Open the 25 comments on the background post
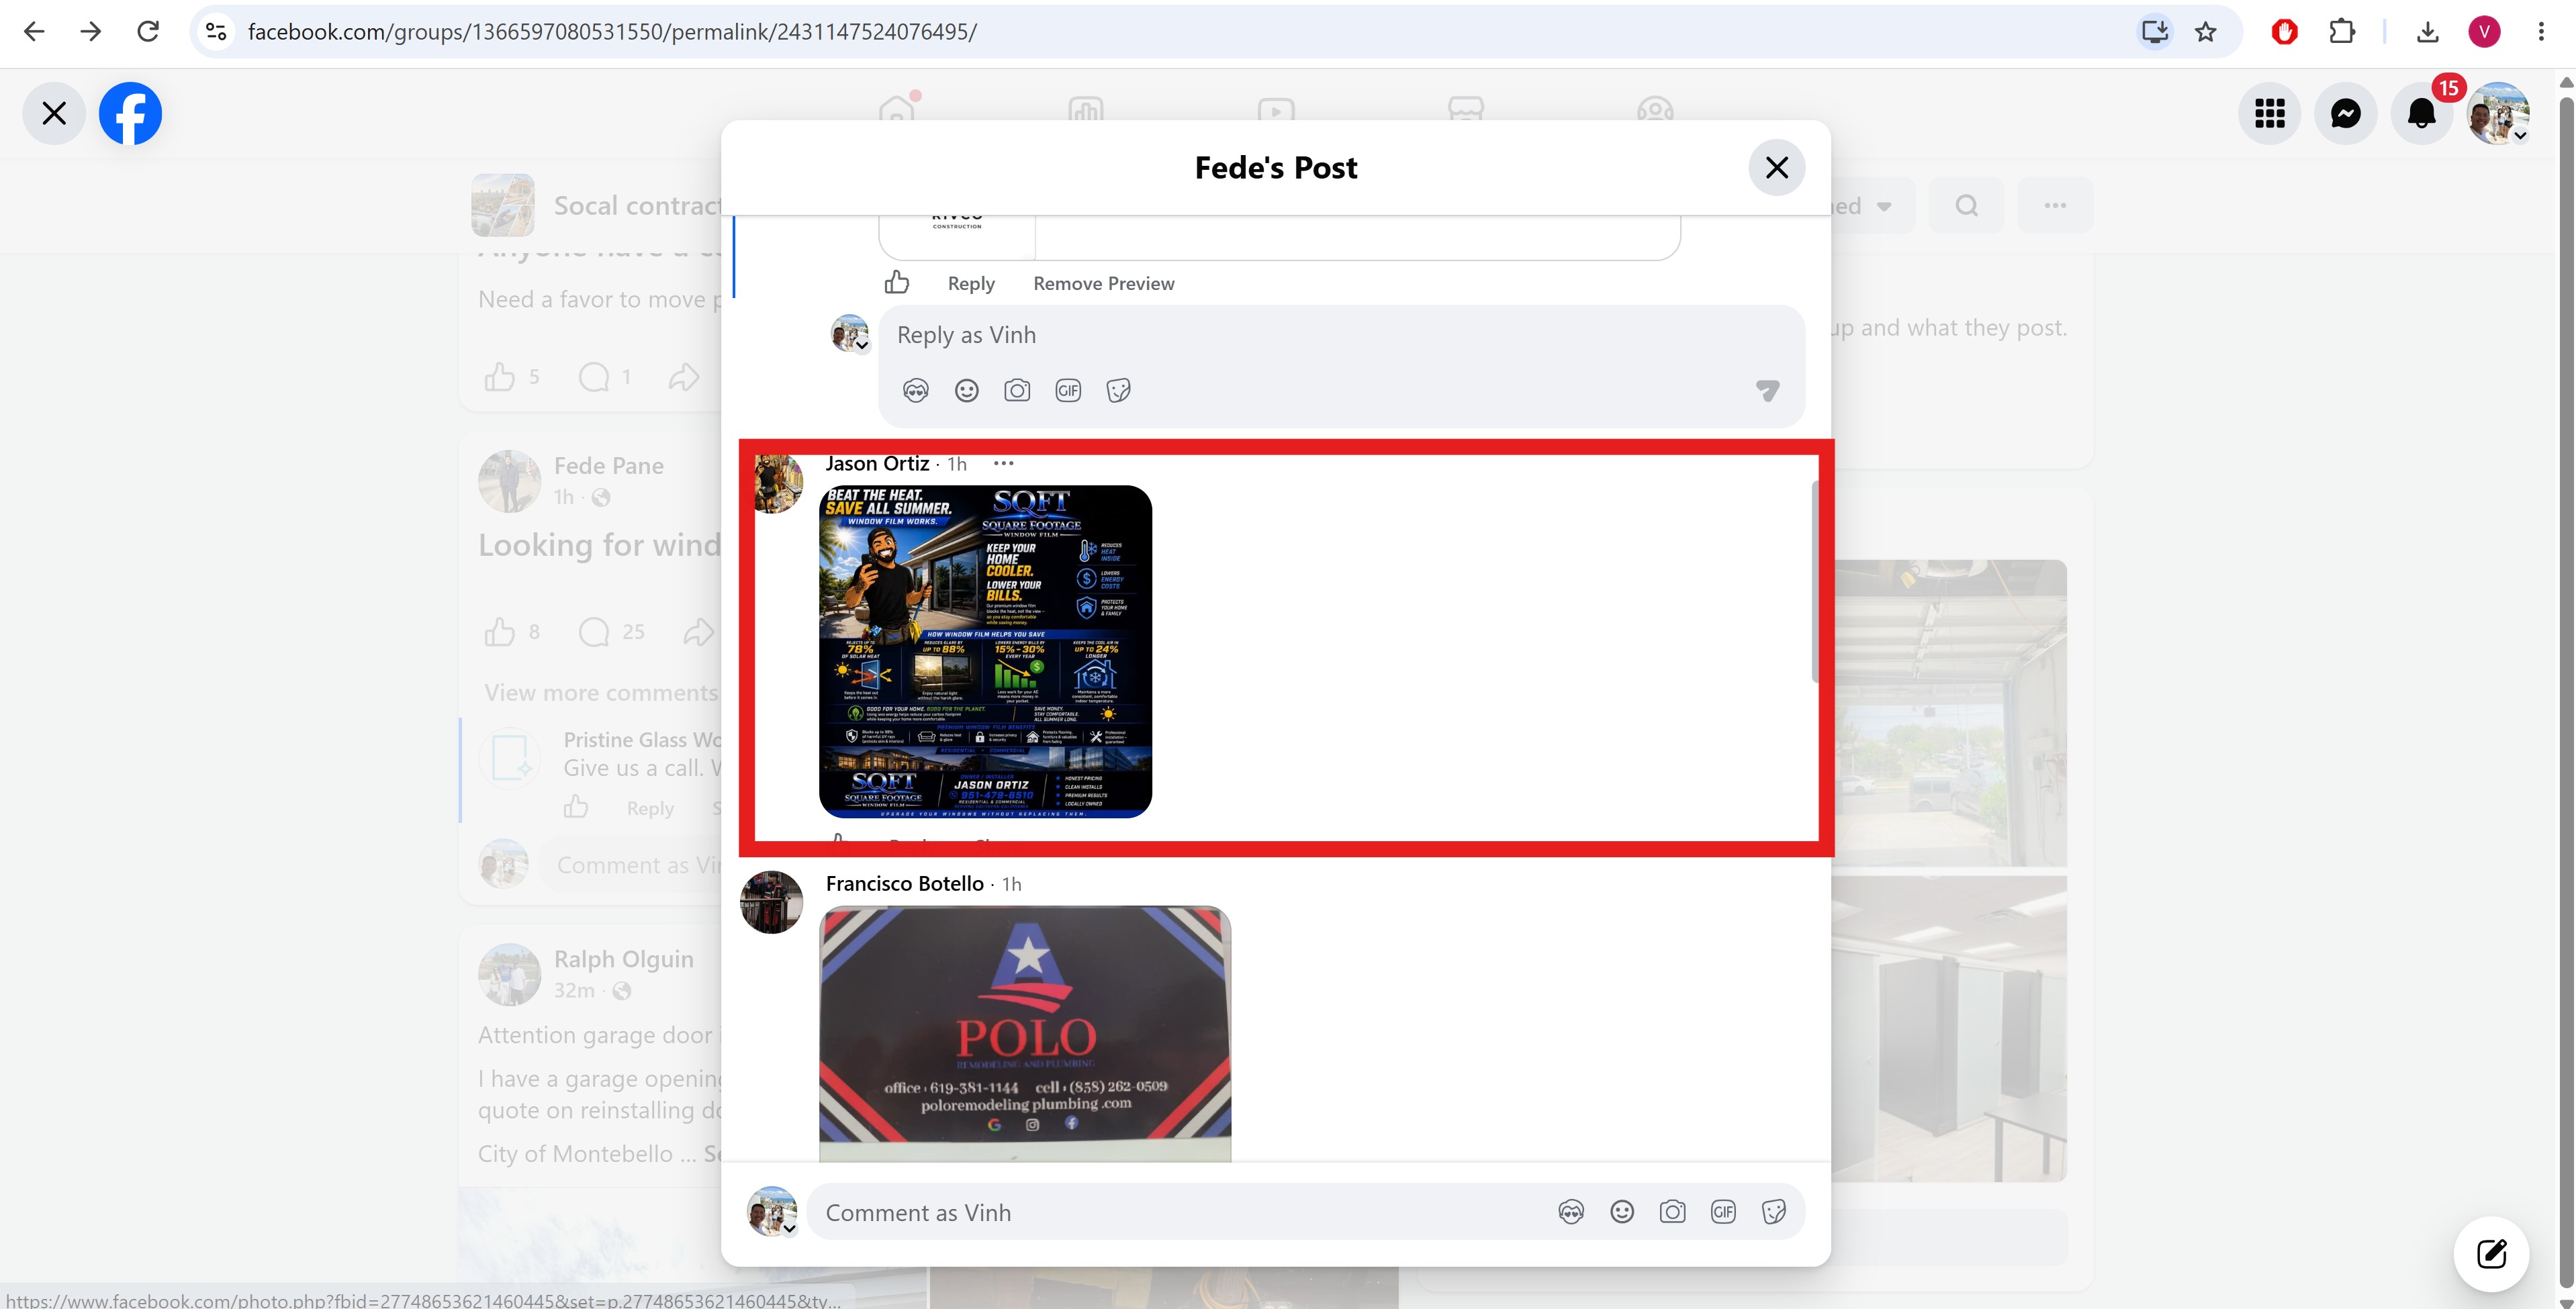The image size is (2576, 1309). (x=611, y=631)
